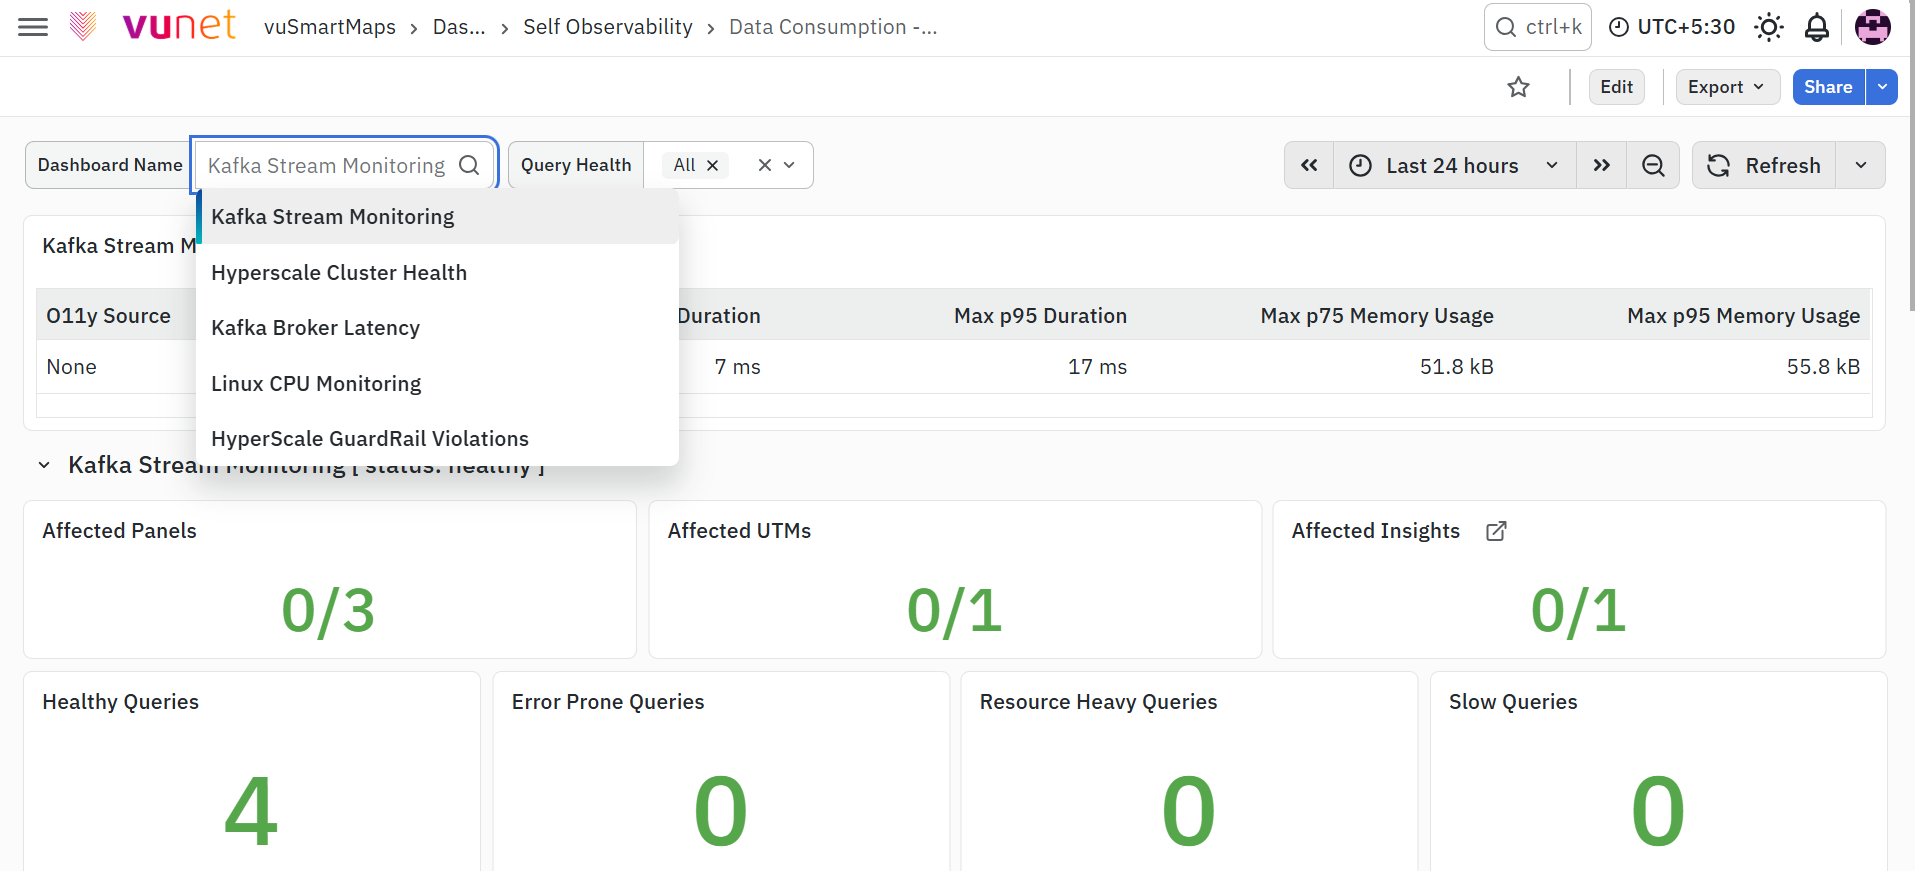Click the Affected UTMs title
The image size is (1915, 871).
pos(739,531)
